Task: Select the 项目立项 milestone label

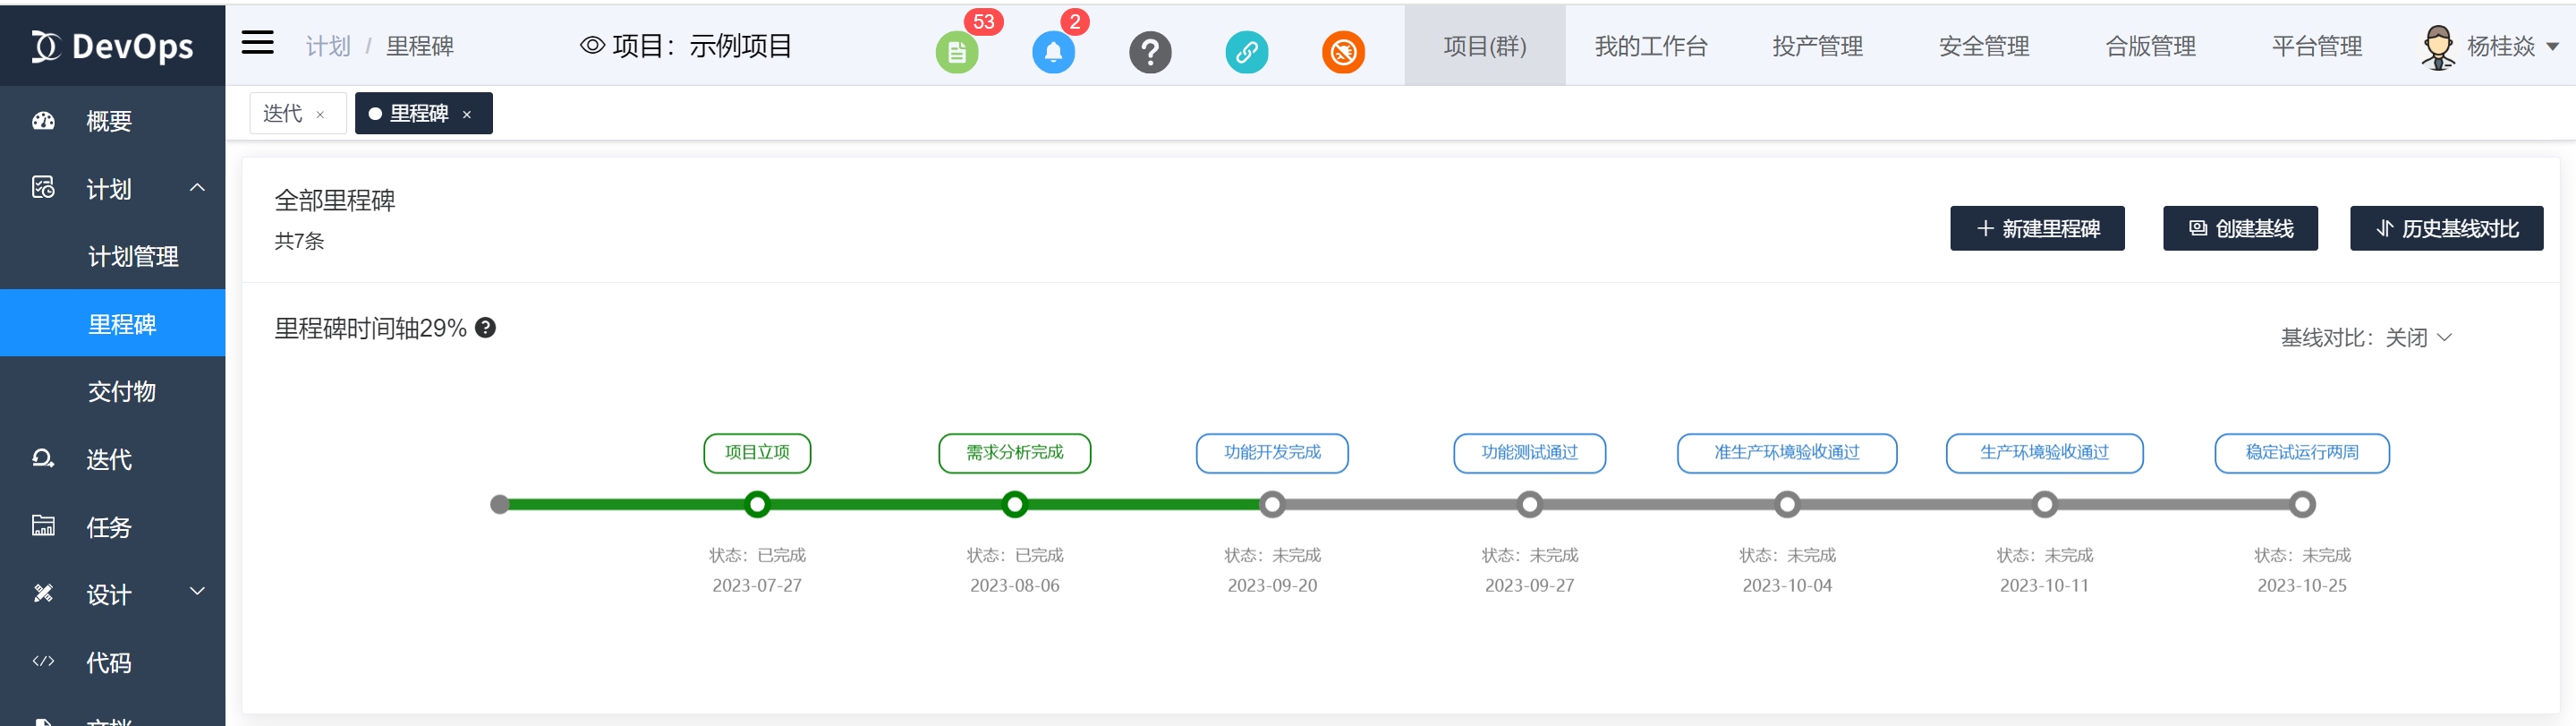Action: point(757,453)
